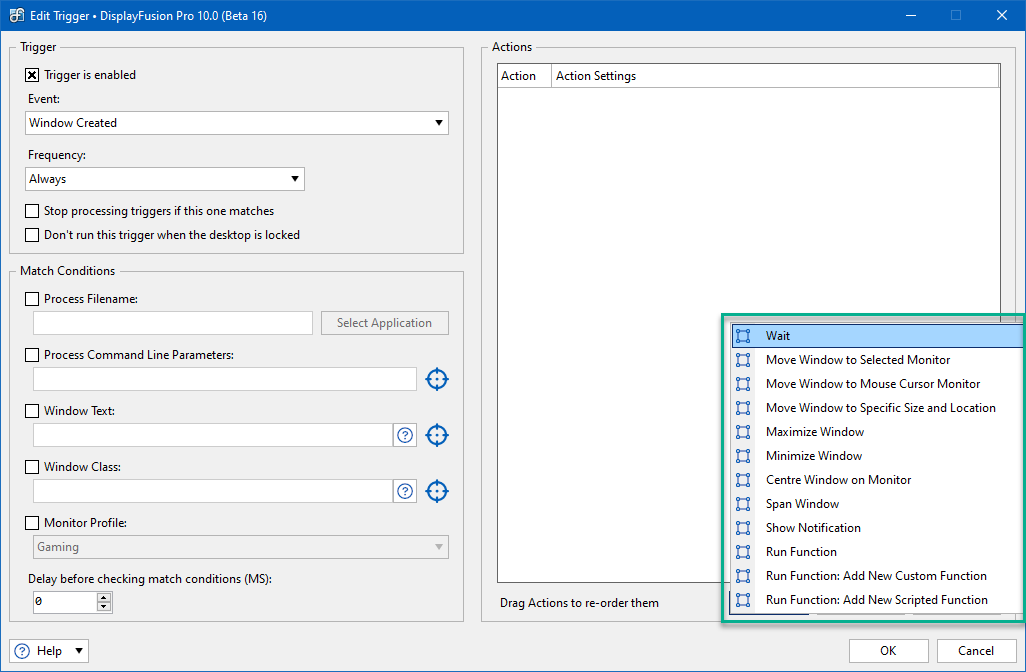Open the Event dropdown showing Window Created

[237, 123]
